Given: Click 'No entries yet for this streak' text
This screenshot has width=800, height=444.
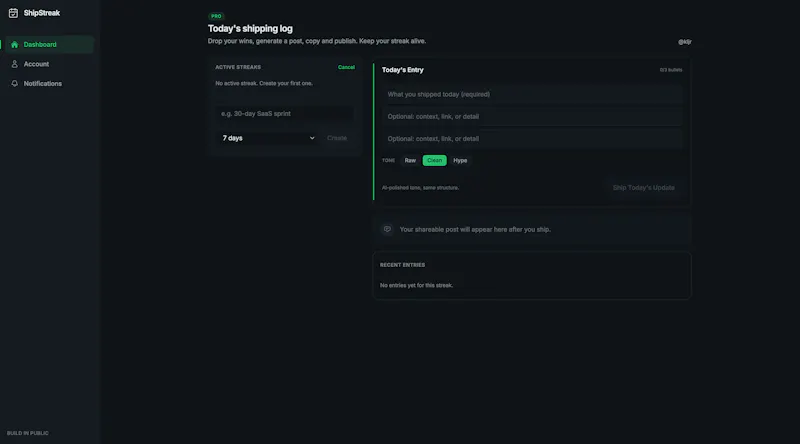Looking at the screenshot, I should tap(416, 285).
